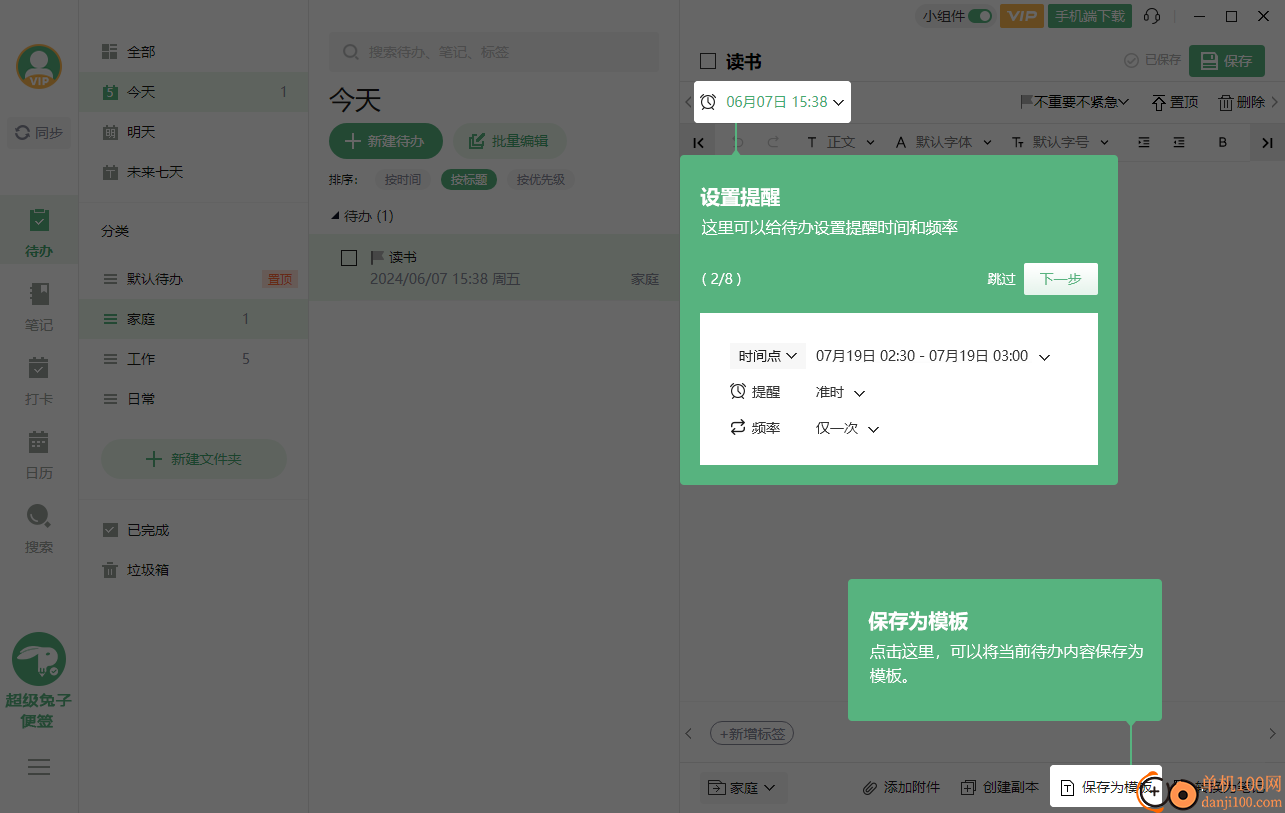Open the 工作 category

(194, 359)
